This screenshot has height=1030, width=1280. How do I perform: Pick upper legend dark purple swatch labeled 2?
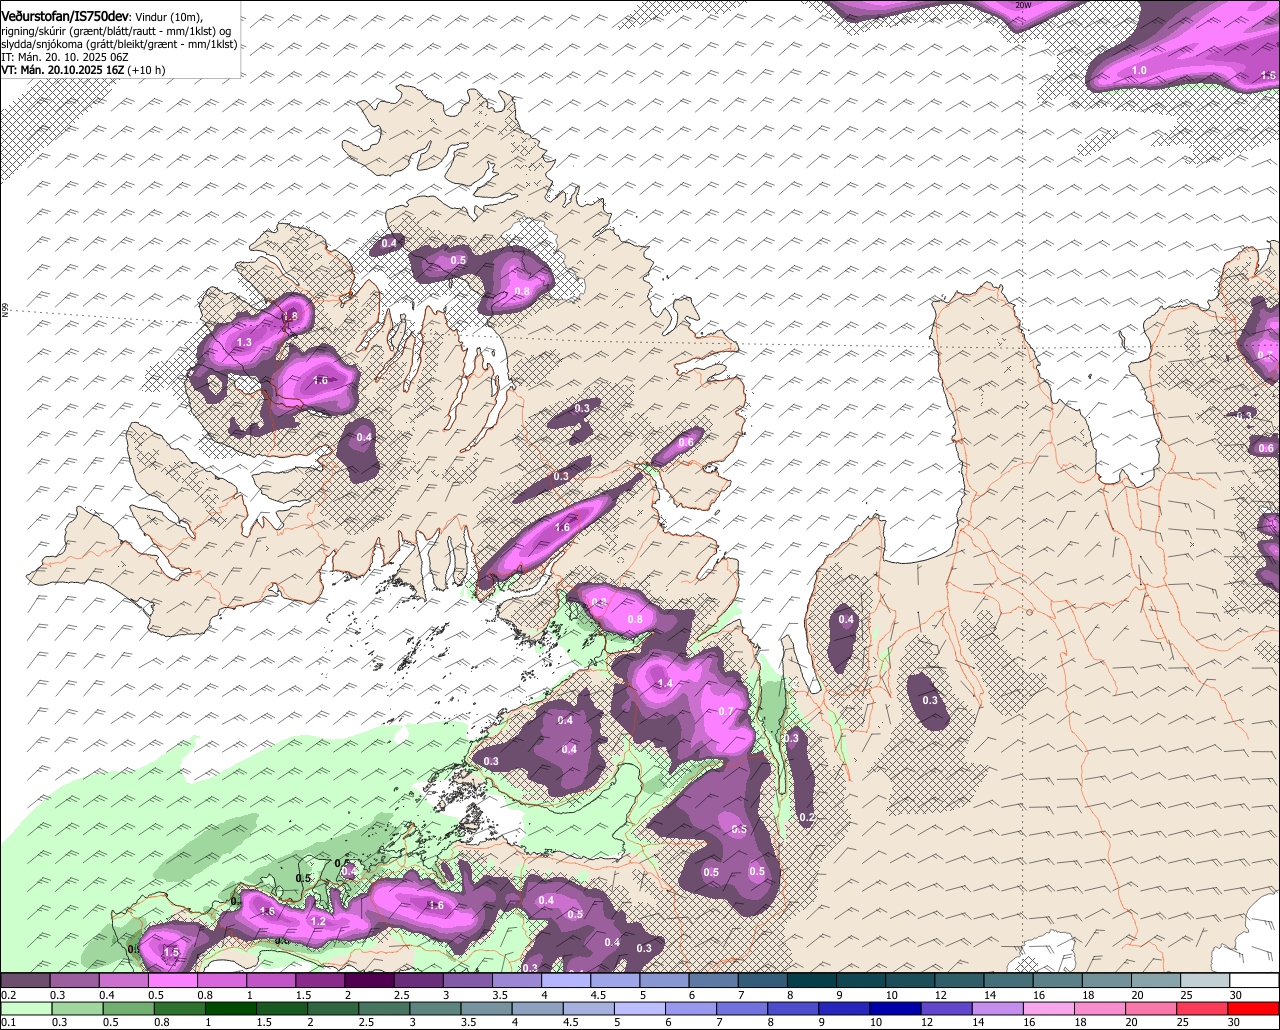(369, 980)
